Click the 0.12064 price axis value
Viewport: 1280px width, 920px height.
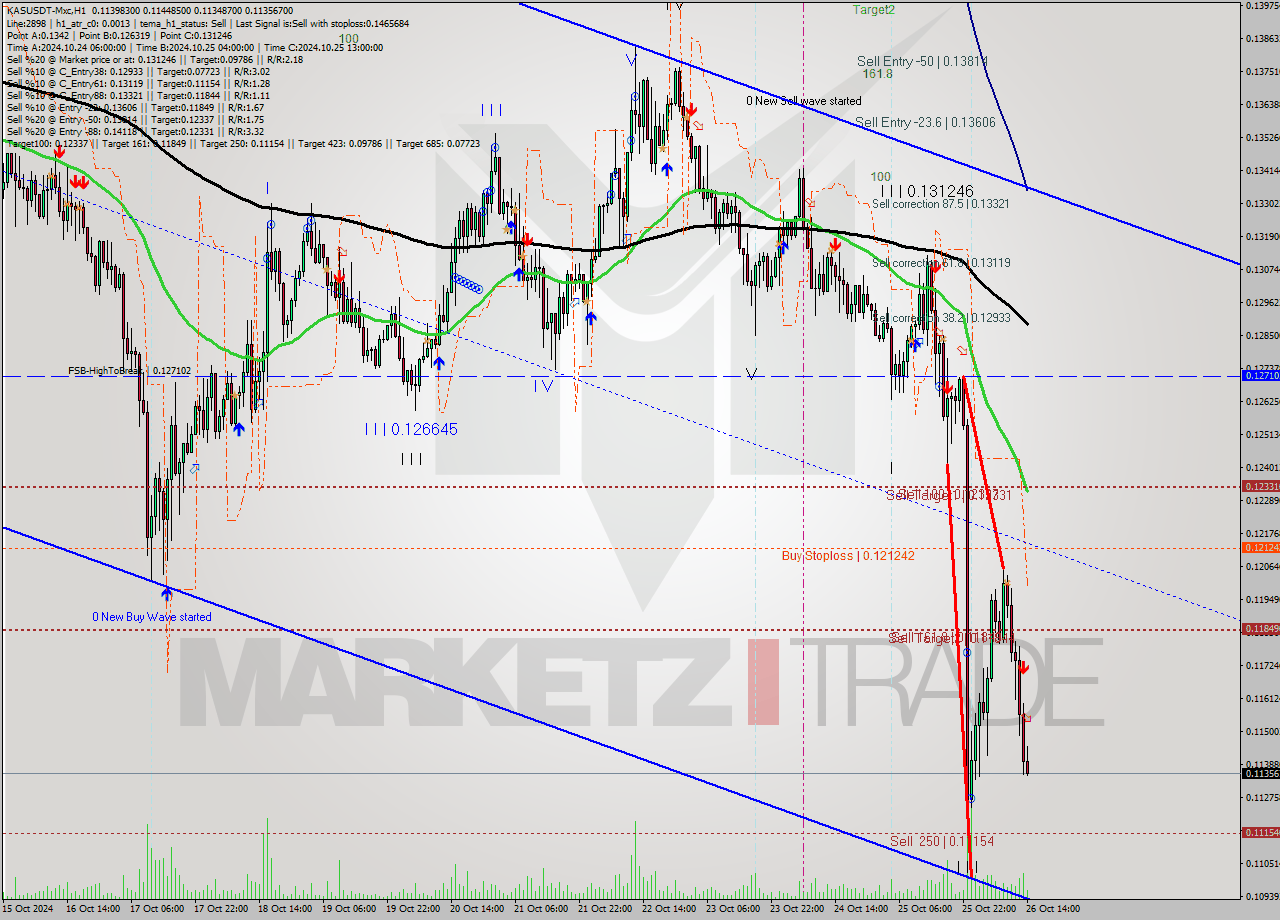click(x=1262, y=566)
